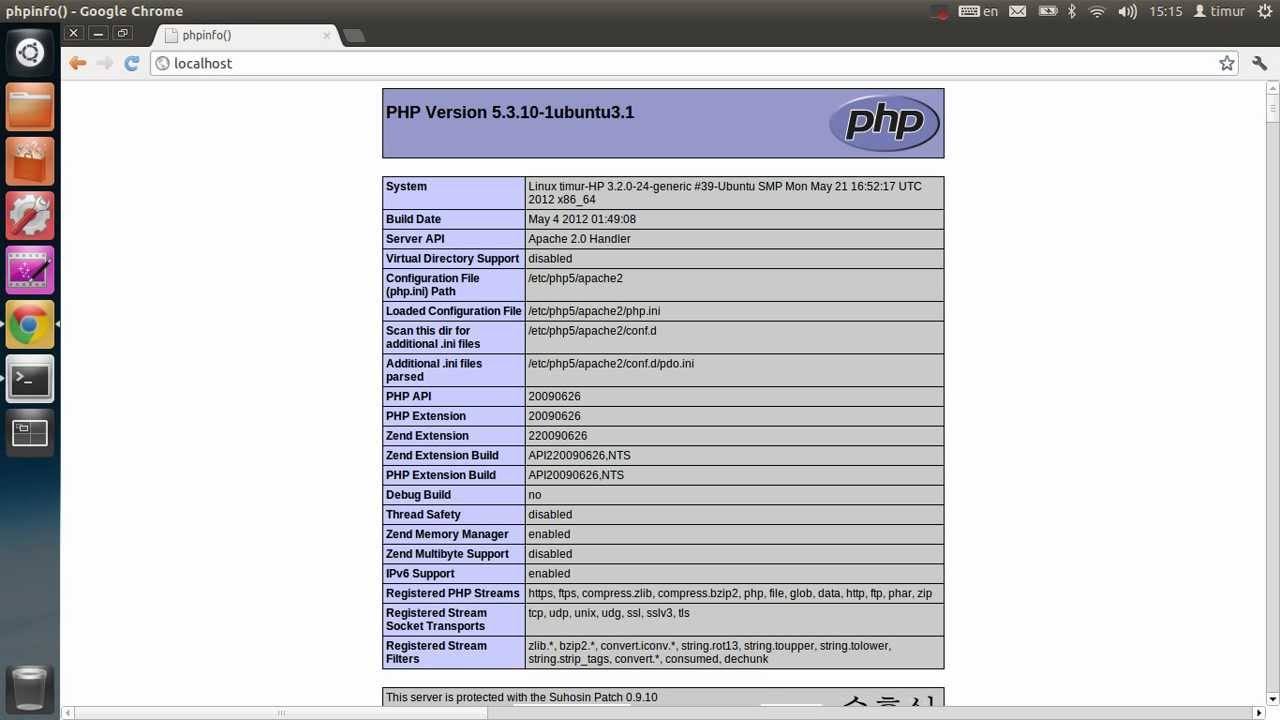Open the mail envelope indicator
Viewport: 1280px width, 720px height.
coord(1017,11)
